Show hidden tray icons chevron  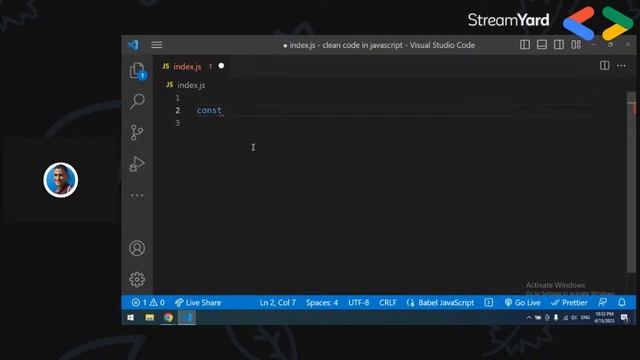pyautogui.click(x=529, y=317)
